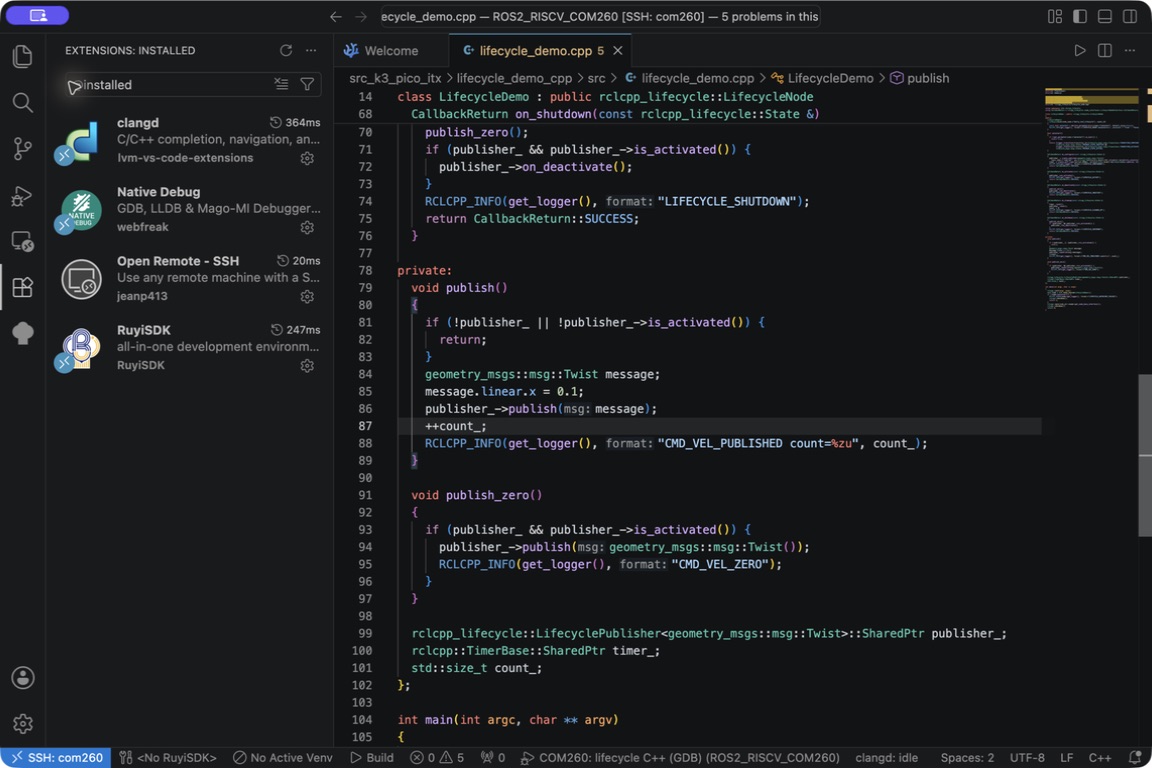Open the Manage gear in activity bar
The height and width of the screenshot is (768, 1152).
pos(23,724)
